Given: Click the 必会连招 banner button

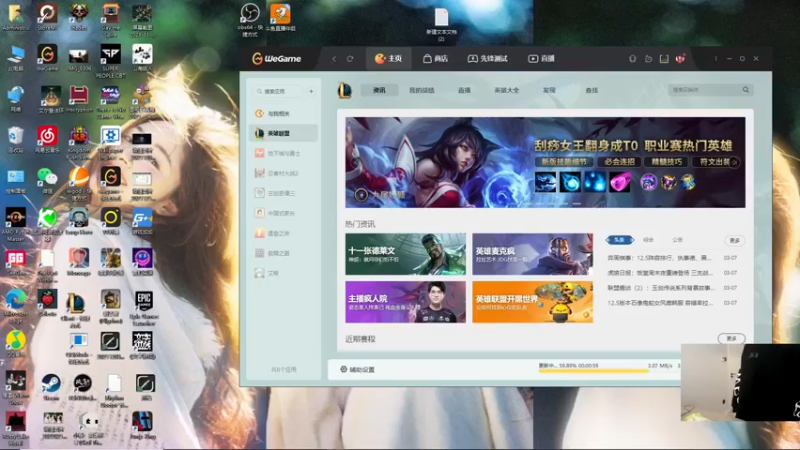Looking at the screenshot, I should (619, 162).
